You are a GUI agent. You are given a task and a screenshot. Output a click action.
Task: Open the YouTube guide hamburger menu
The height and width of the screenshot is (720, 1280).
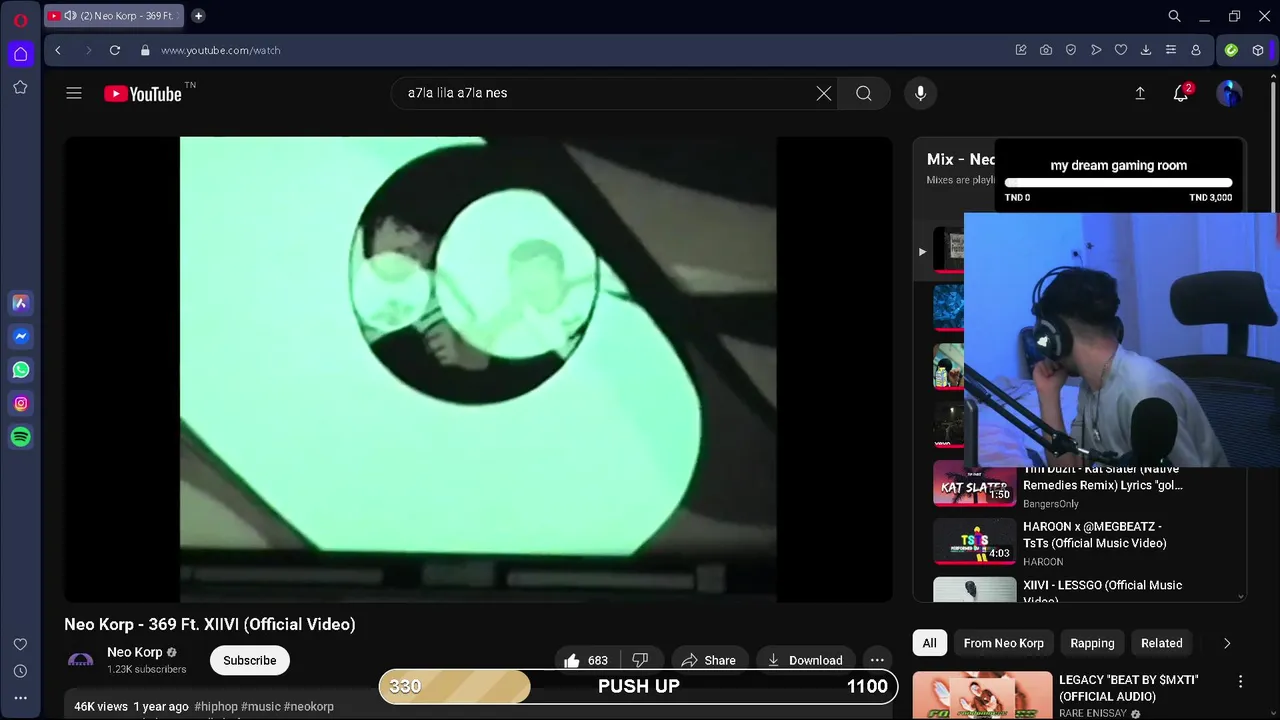[74, 93]
